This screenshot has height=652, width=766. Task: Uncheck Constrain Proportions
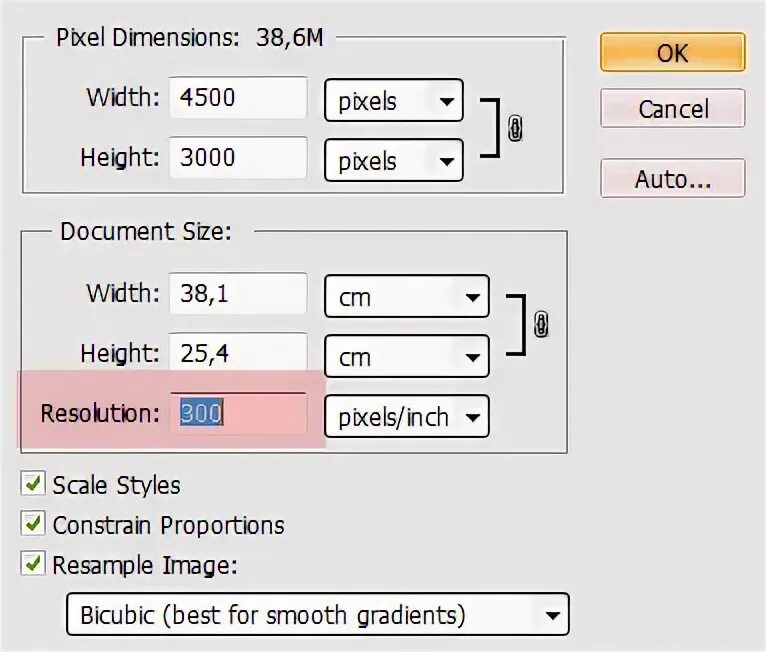tap(34, 524)
